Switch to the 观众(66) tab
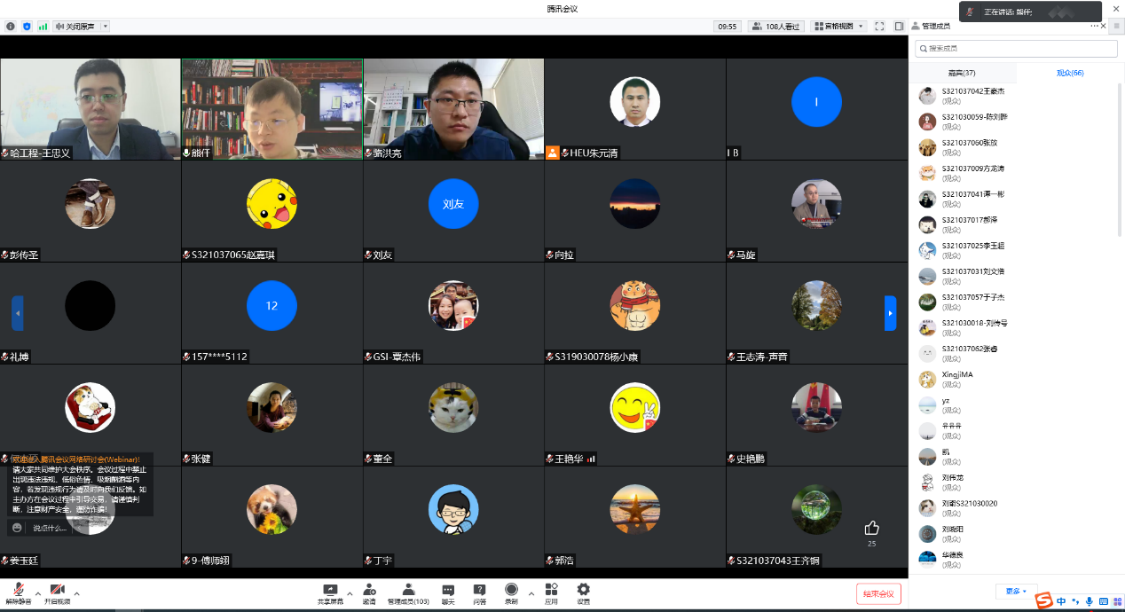Screen dimensions: 1125x612 1069,73
